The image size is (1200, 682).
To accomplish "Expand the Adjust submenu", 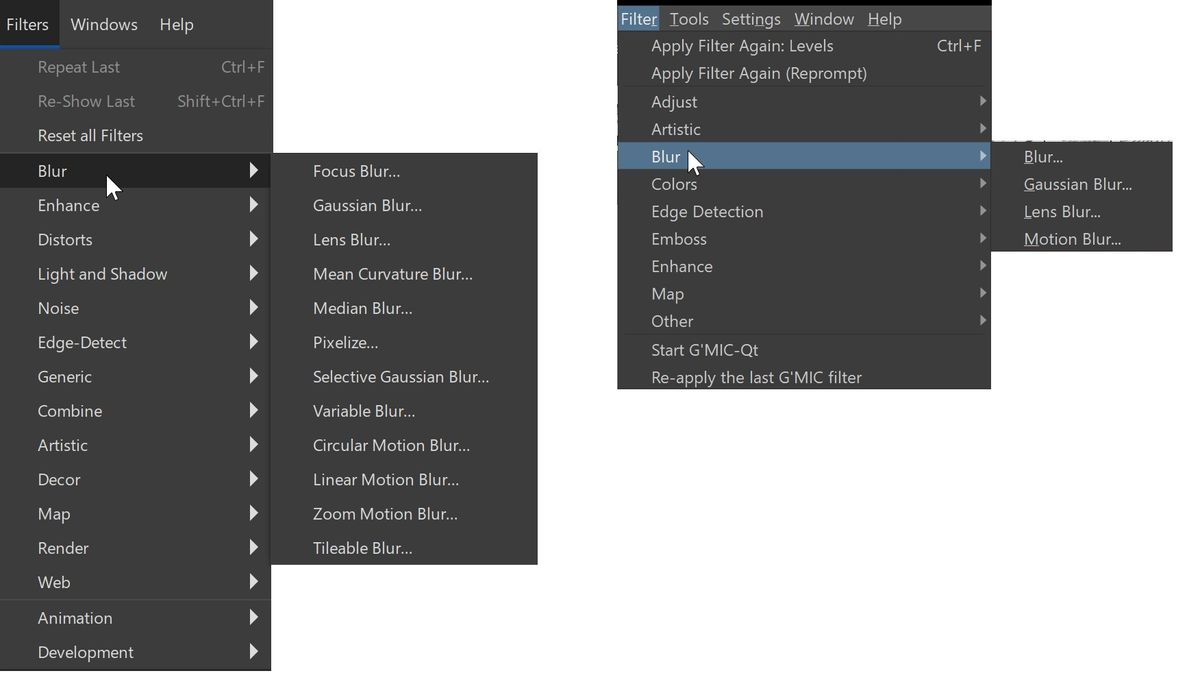I will 674,101.
